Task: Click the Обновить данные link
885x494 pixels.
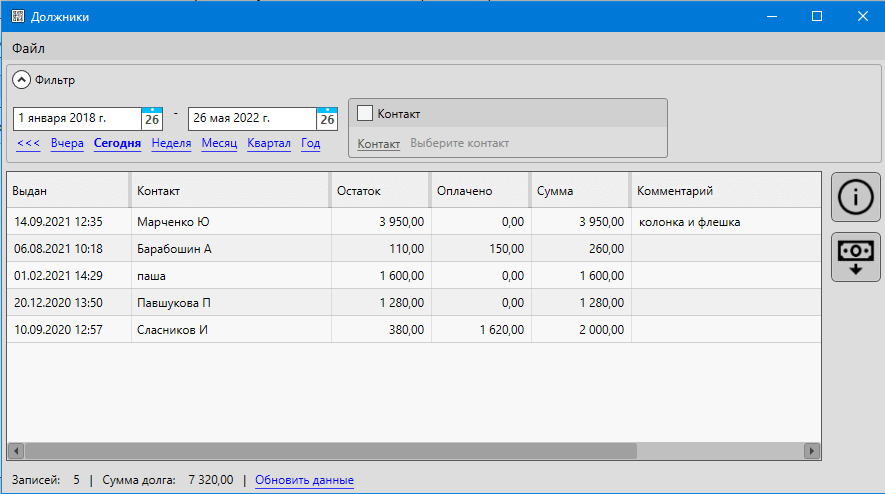Action: (x=304, y=480)
